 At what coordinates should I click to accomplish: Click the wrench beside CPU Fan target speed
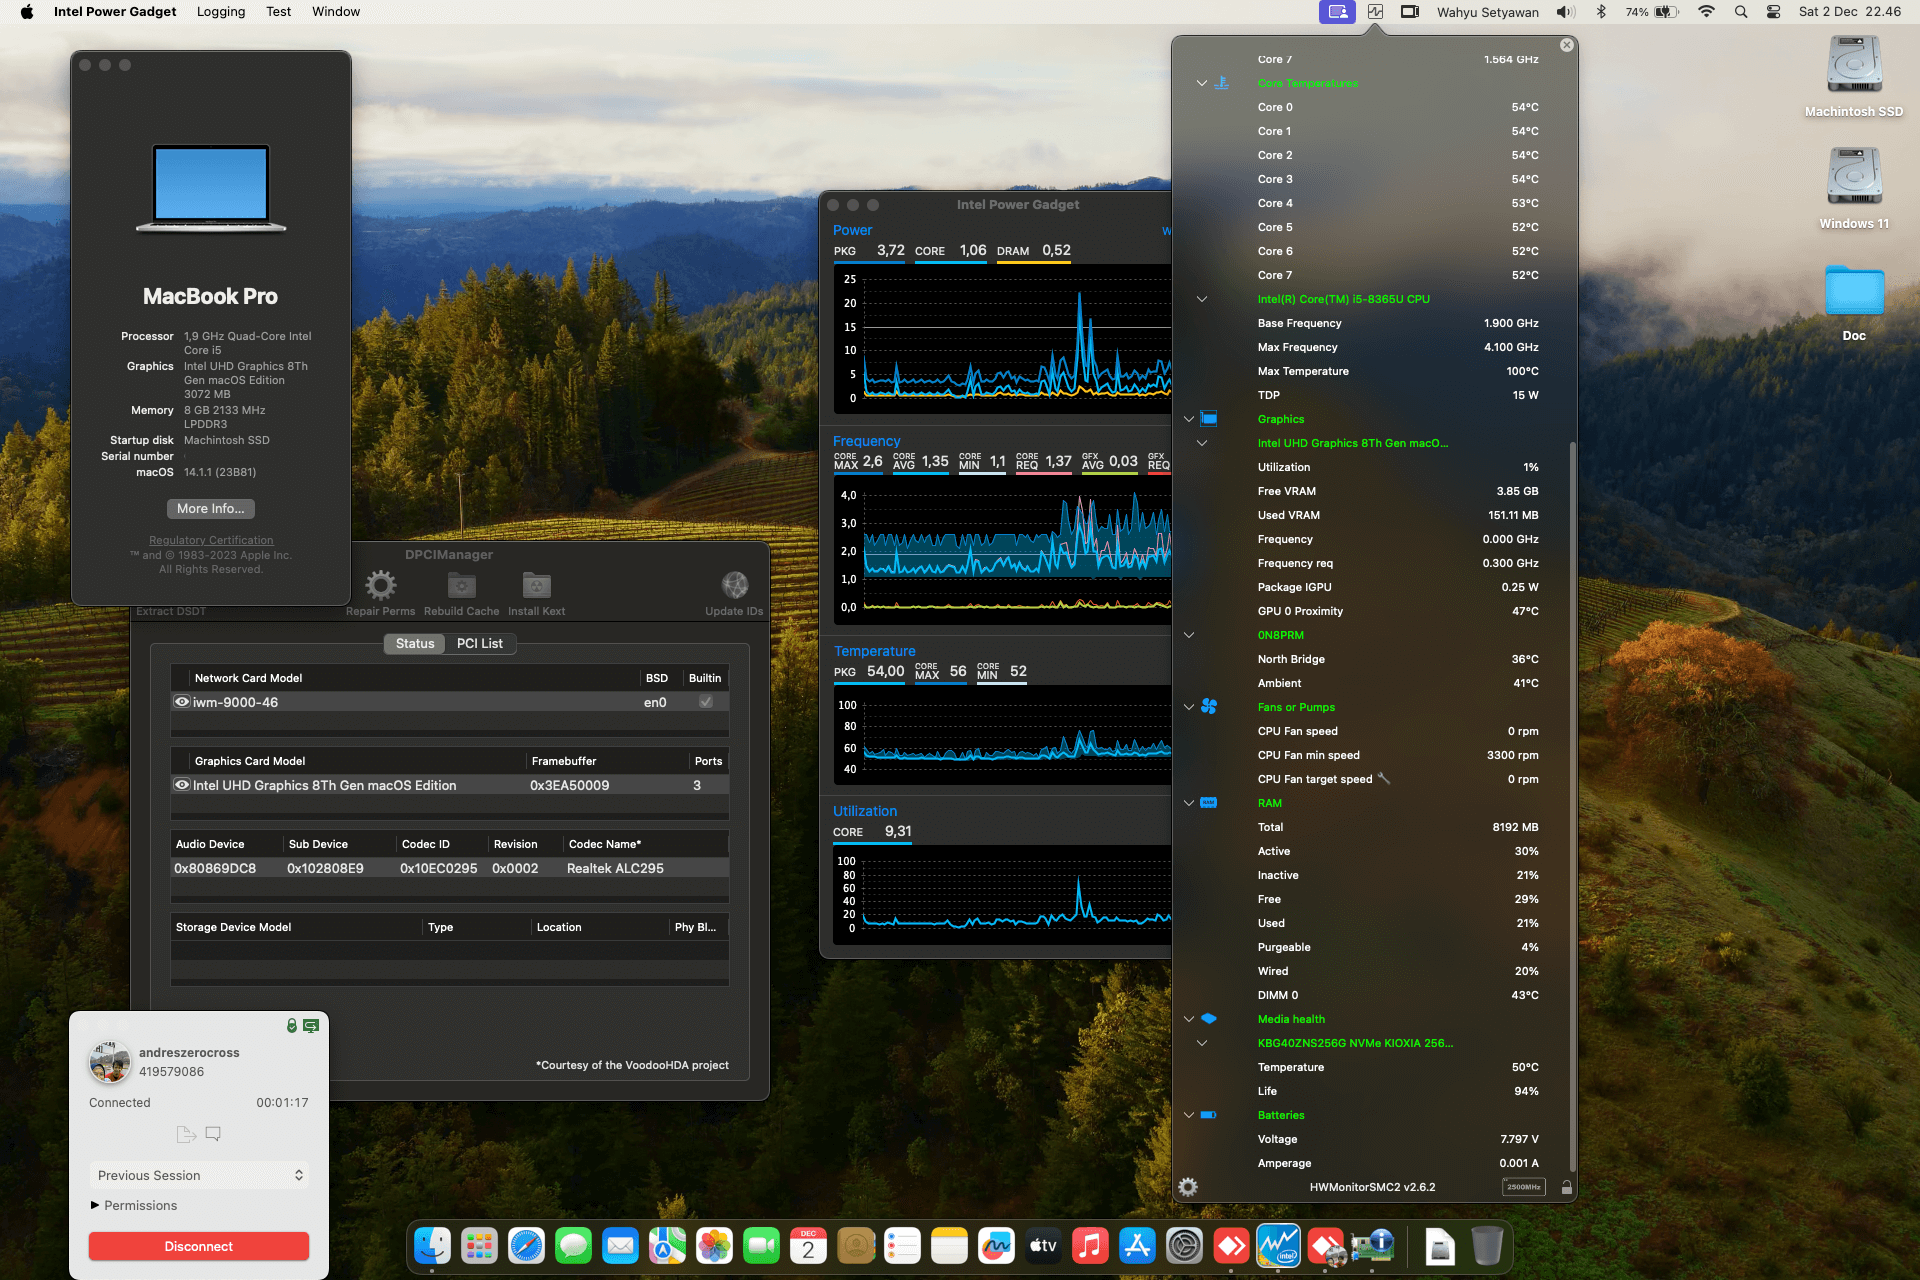(1384, 778)
